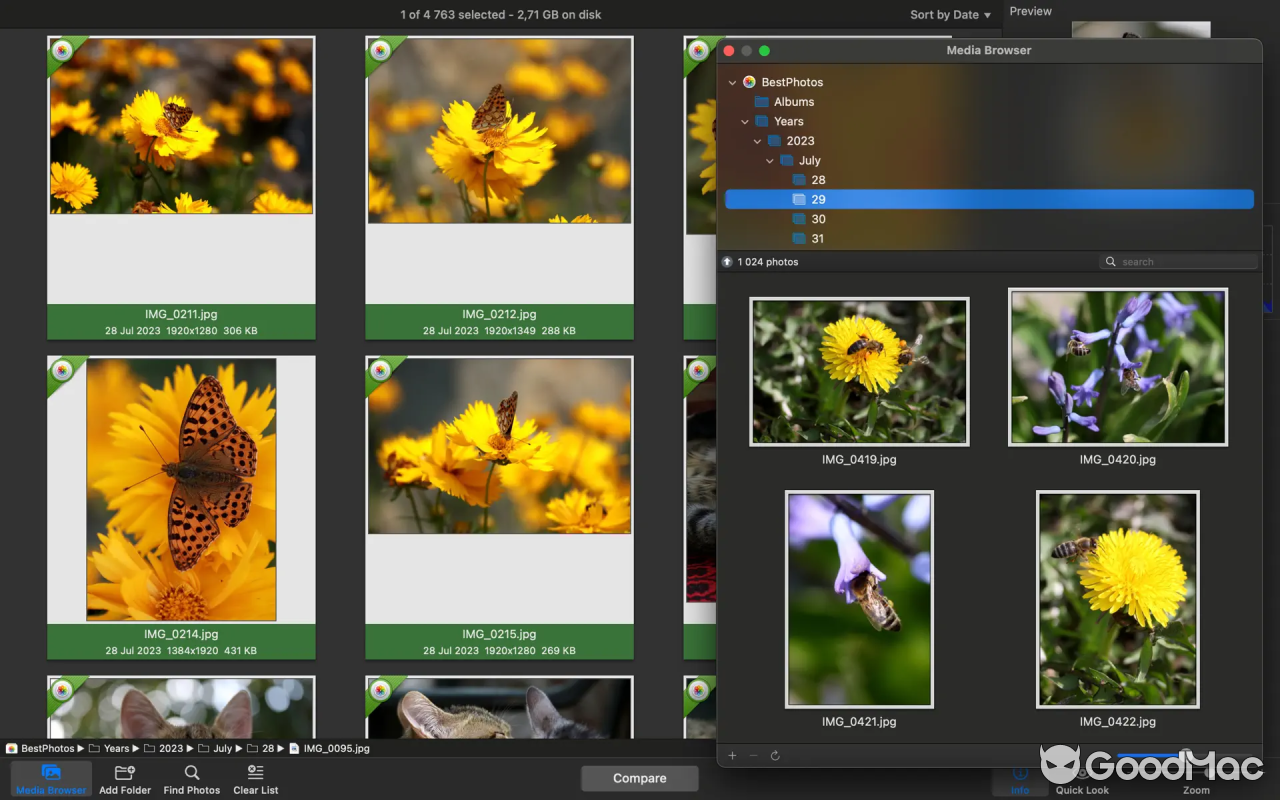
Task: Click the plus icon in the Media Browser footer
Action: pyautogui.click(x=732, y=755)
